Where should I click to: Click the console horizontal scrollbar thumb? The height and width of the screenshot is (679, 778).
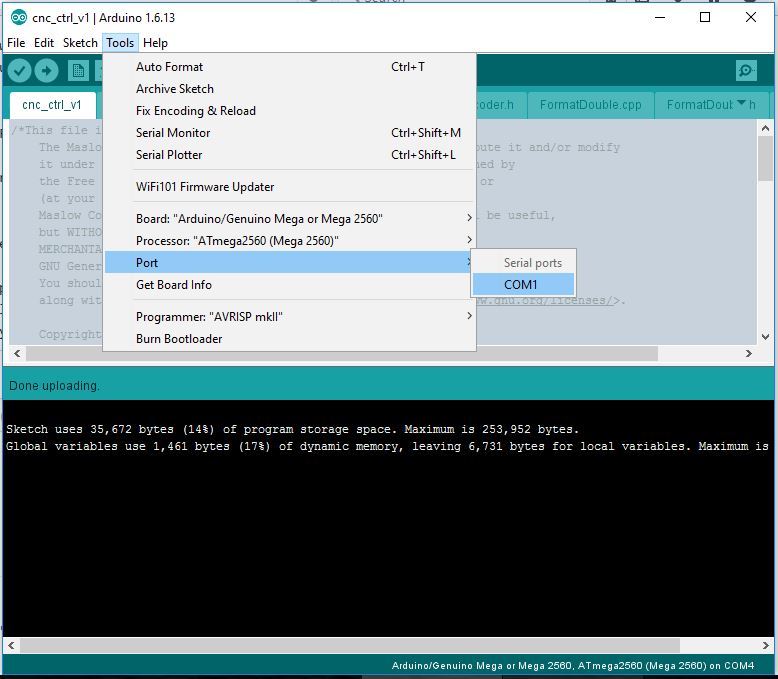(350, 645)
